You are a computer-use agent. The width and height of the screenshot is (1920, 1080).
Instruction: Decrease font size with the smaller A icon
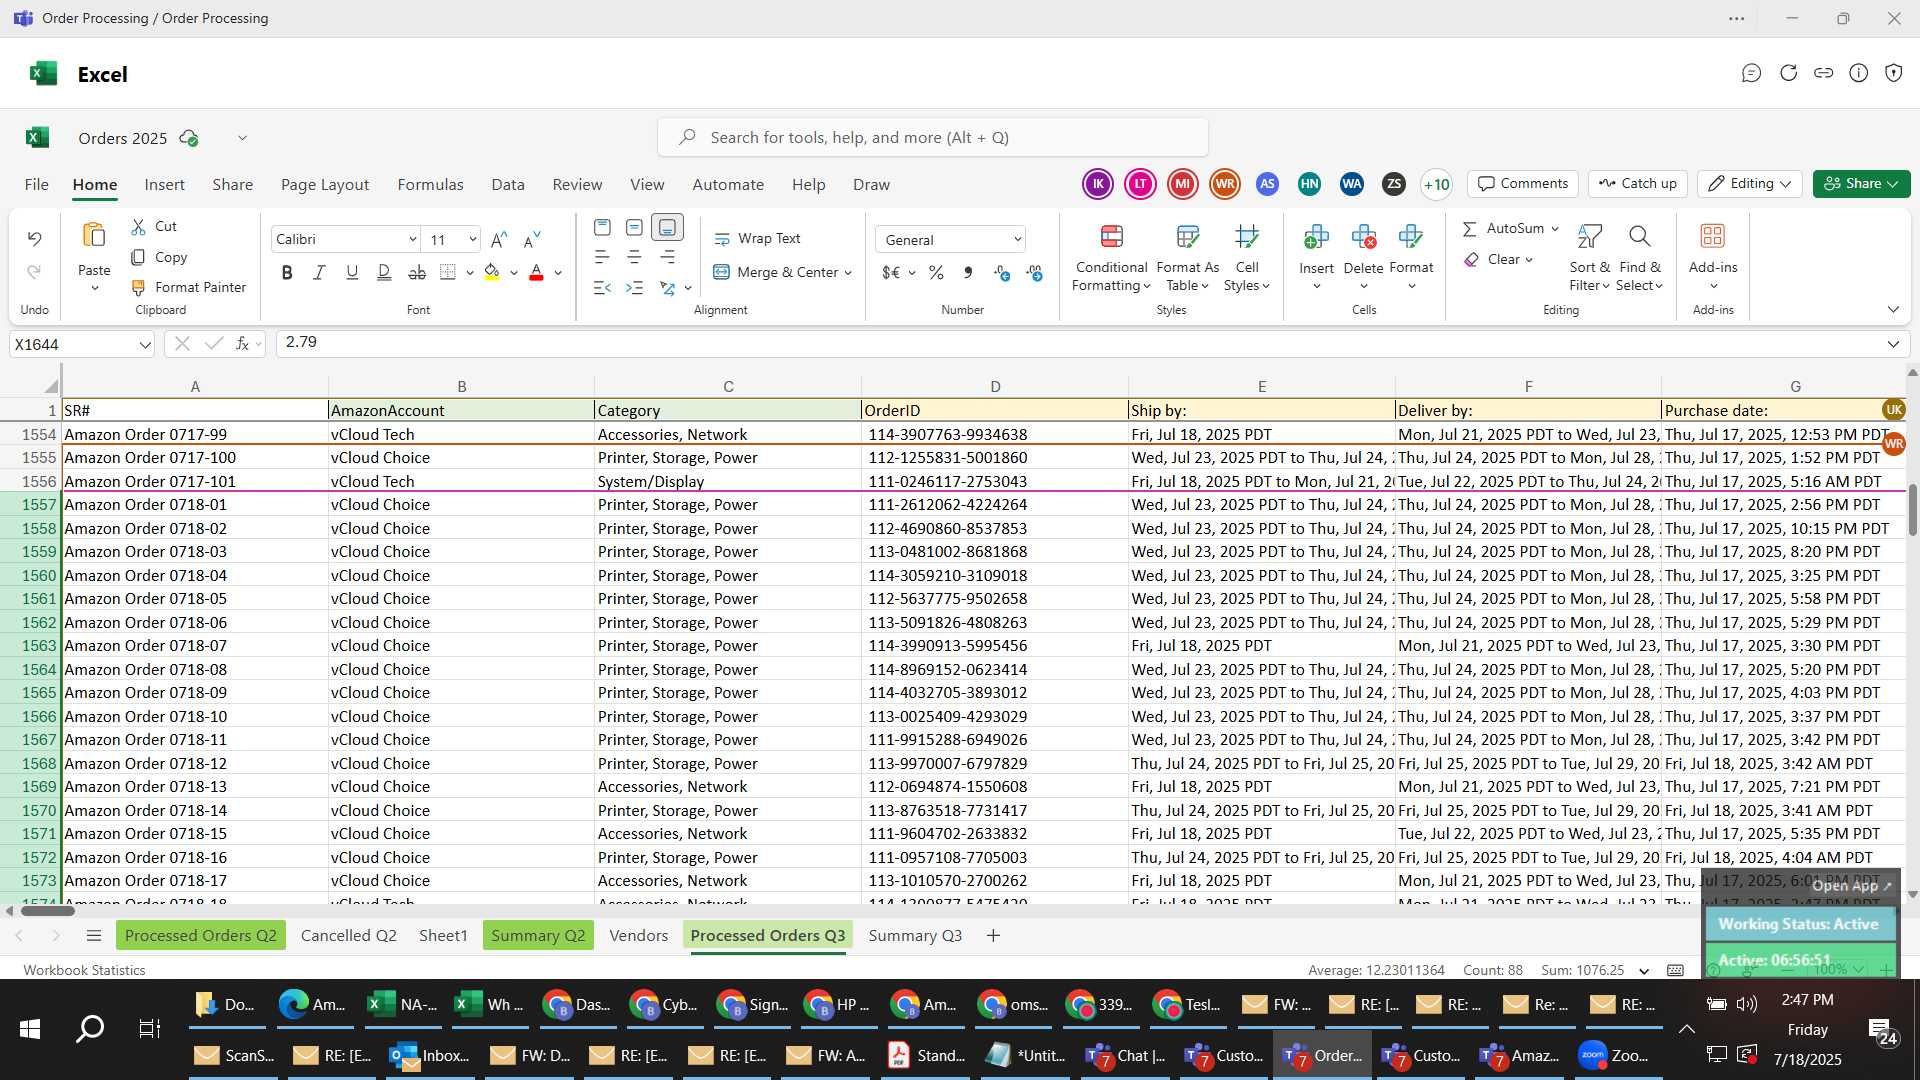coord(532,239)
